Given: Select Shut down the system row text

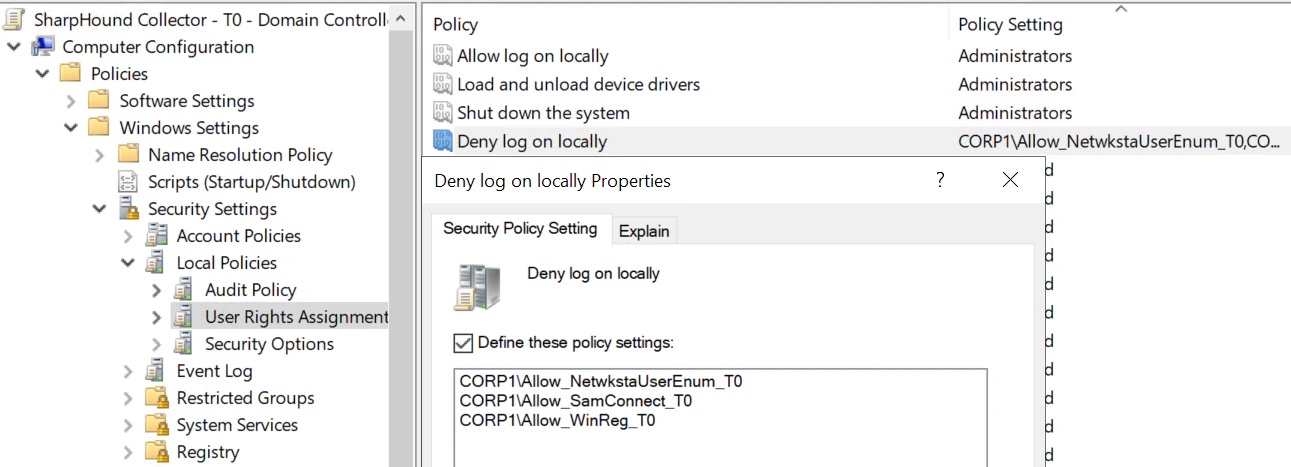Looking at the screenshot, I should point(544,113).
